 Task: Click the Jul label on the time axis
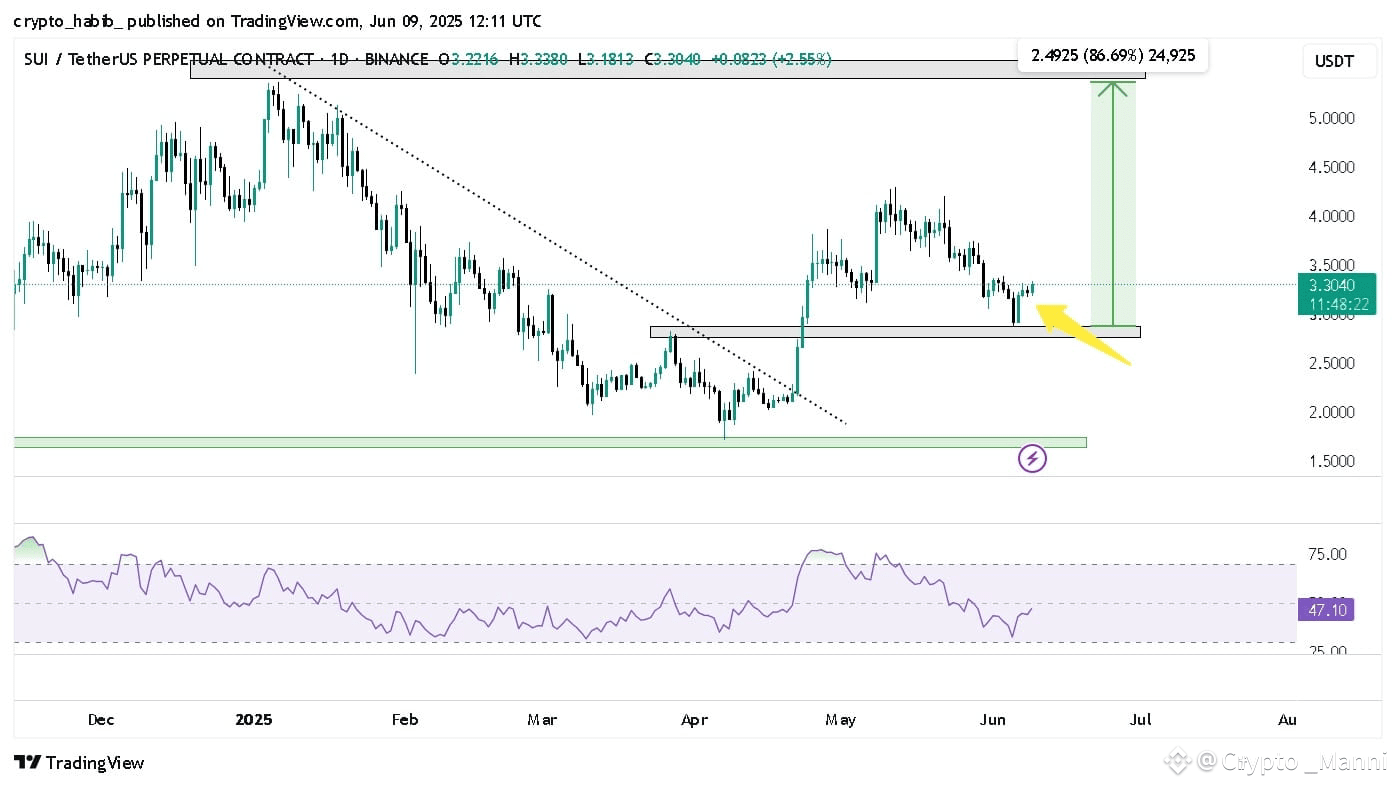(x=1140, y=719)
